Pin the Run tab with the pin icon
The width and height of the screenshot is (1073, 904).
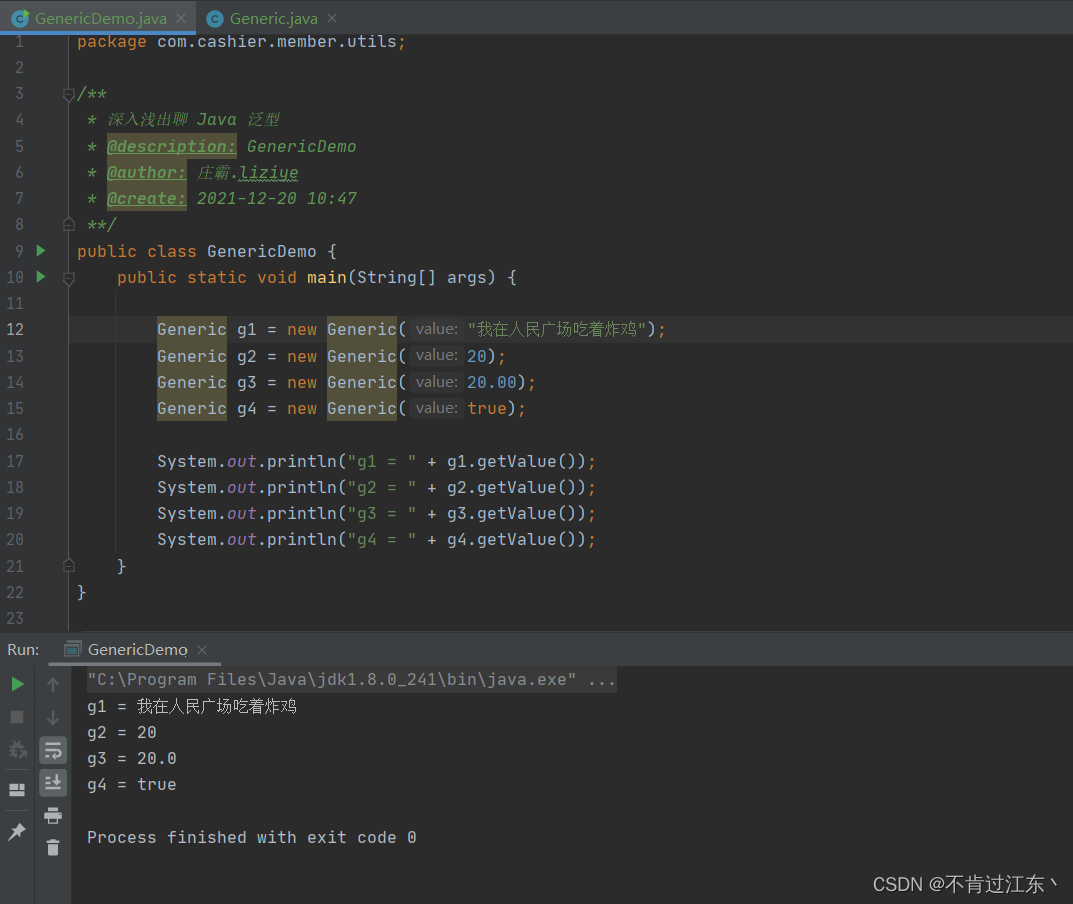tap(16, 831)
